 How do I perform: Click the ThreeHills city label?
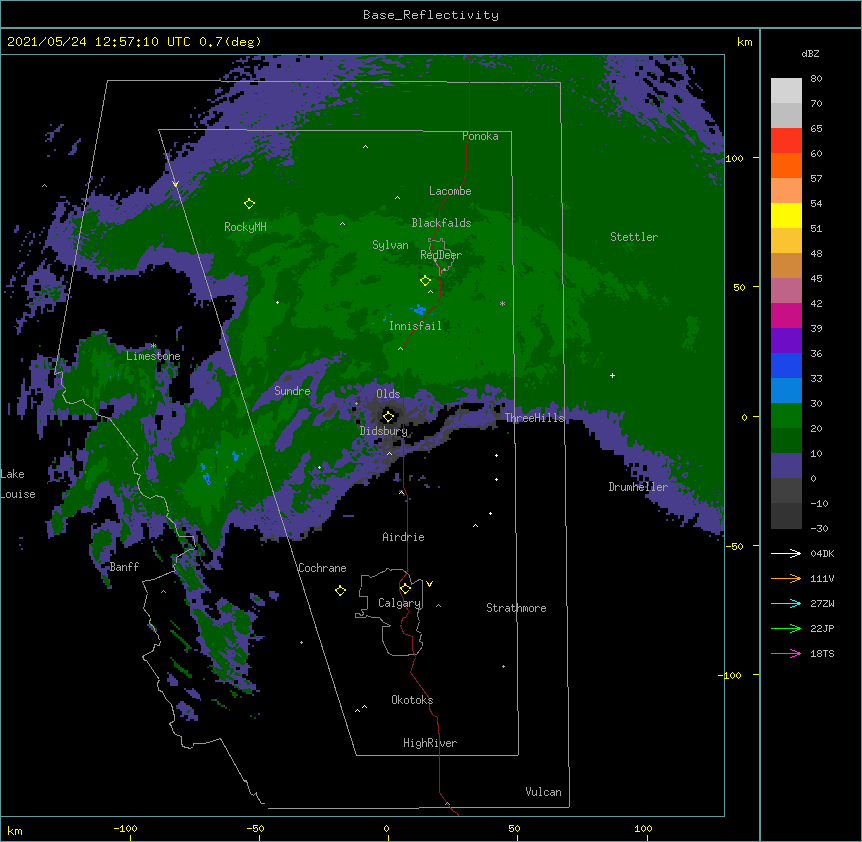coord(535,418)
